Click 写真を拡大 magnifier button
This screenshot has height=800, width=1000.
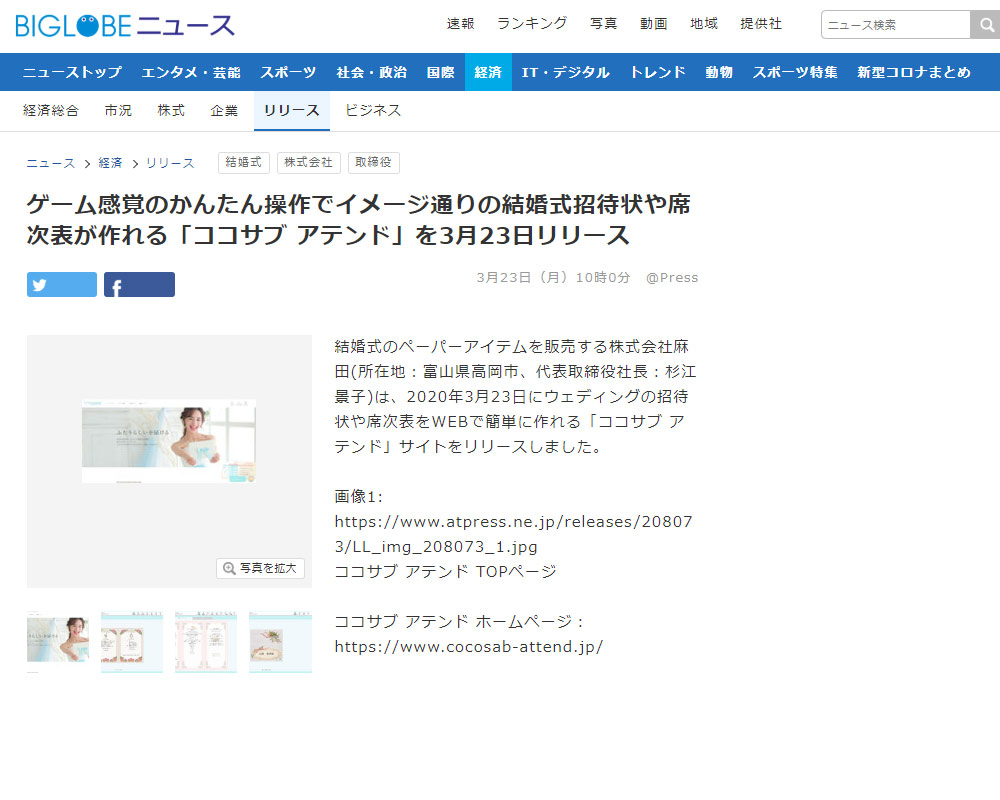[x=260, y=568]
